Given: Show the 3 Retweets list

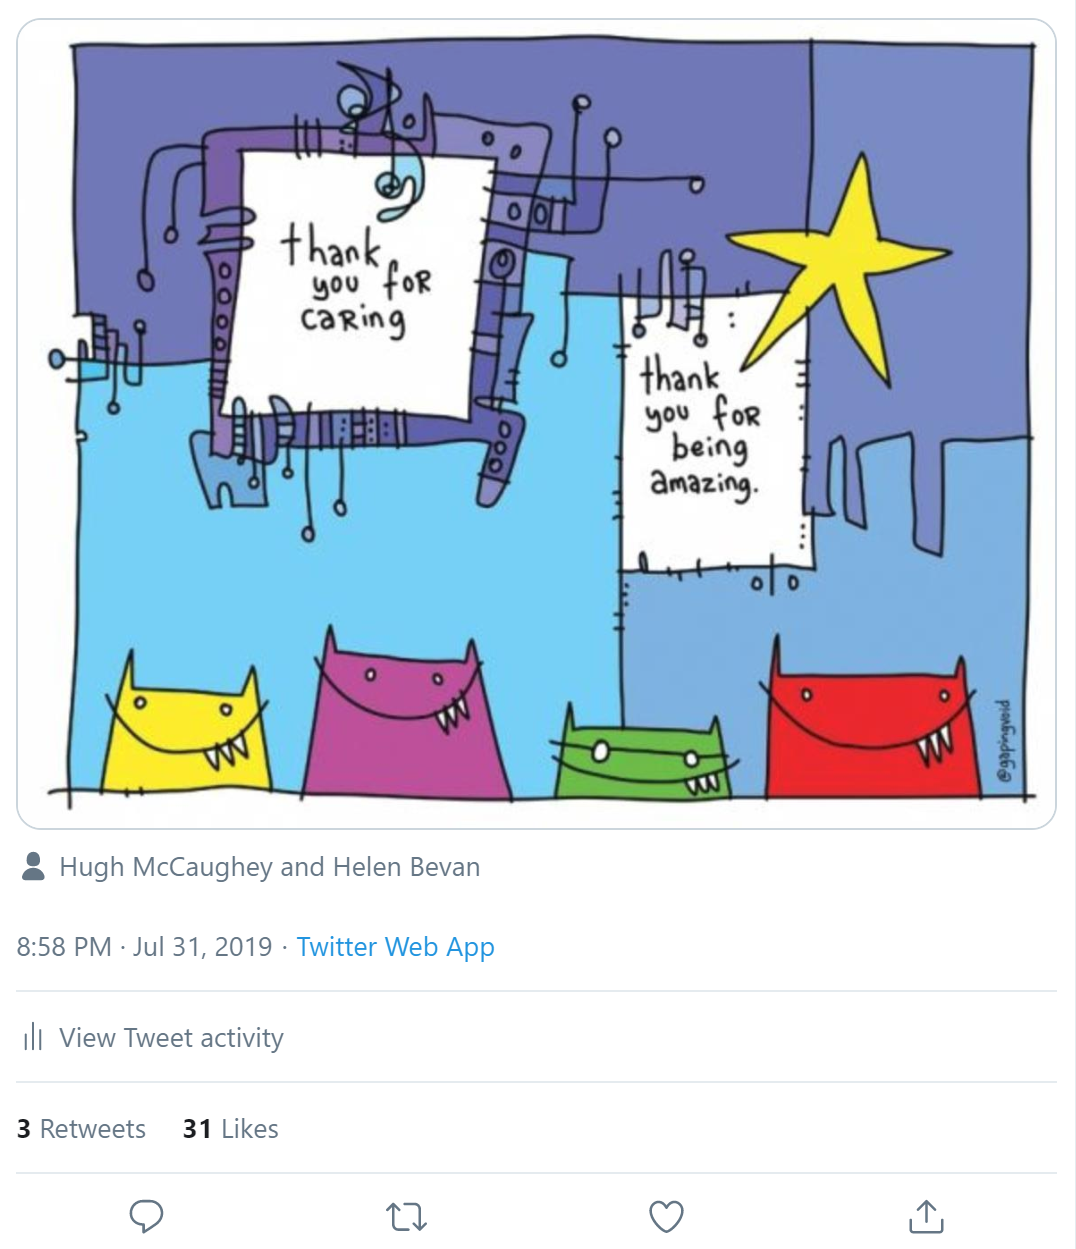Looking at the screenshot, I should (x=81, y=1129).
